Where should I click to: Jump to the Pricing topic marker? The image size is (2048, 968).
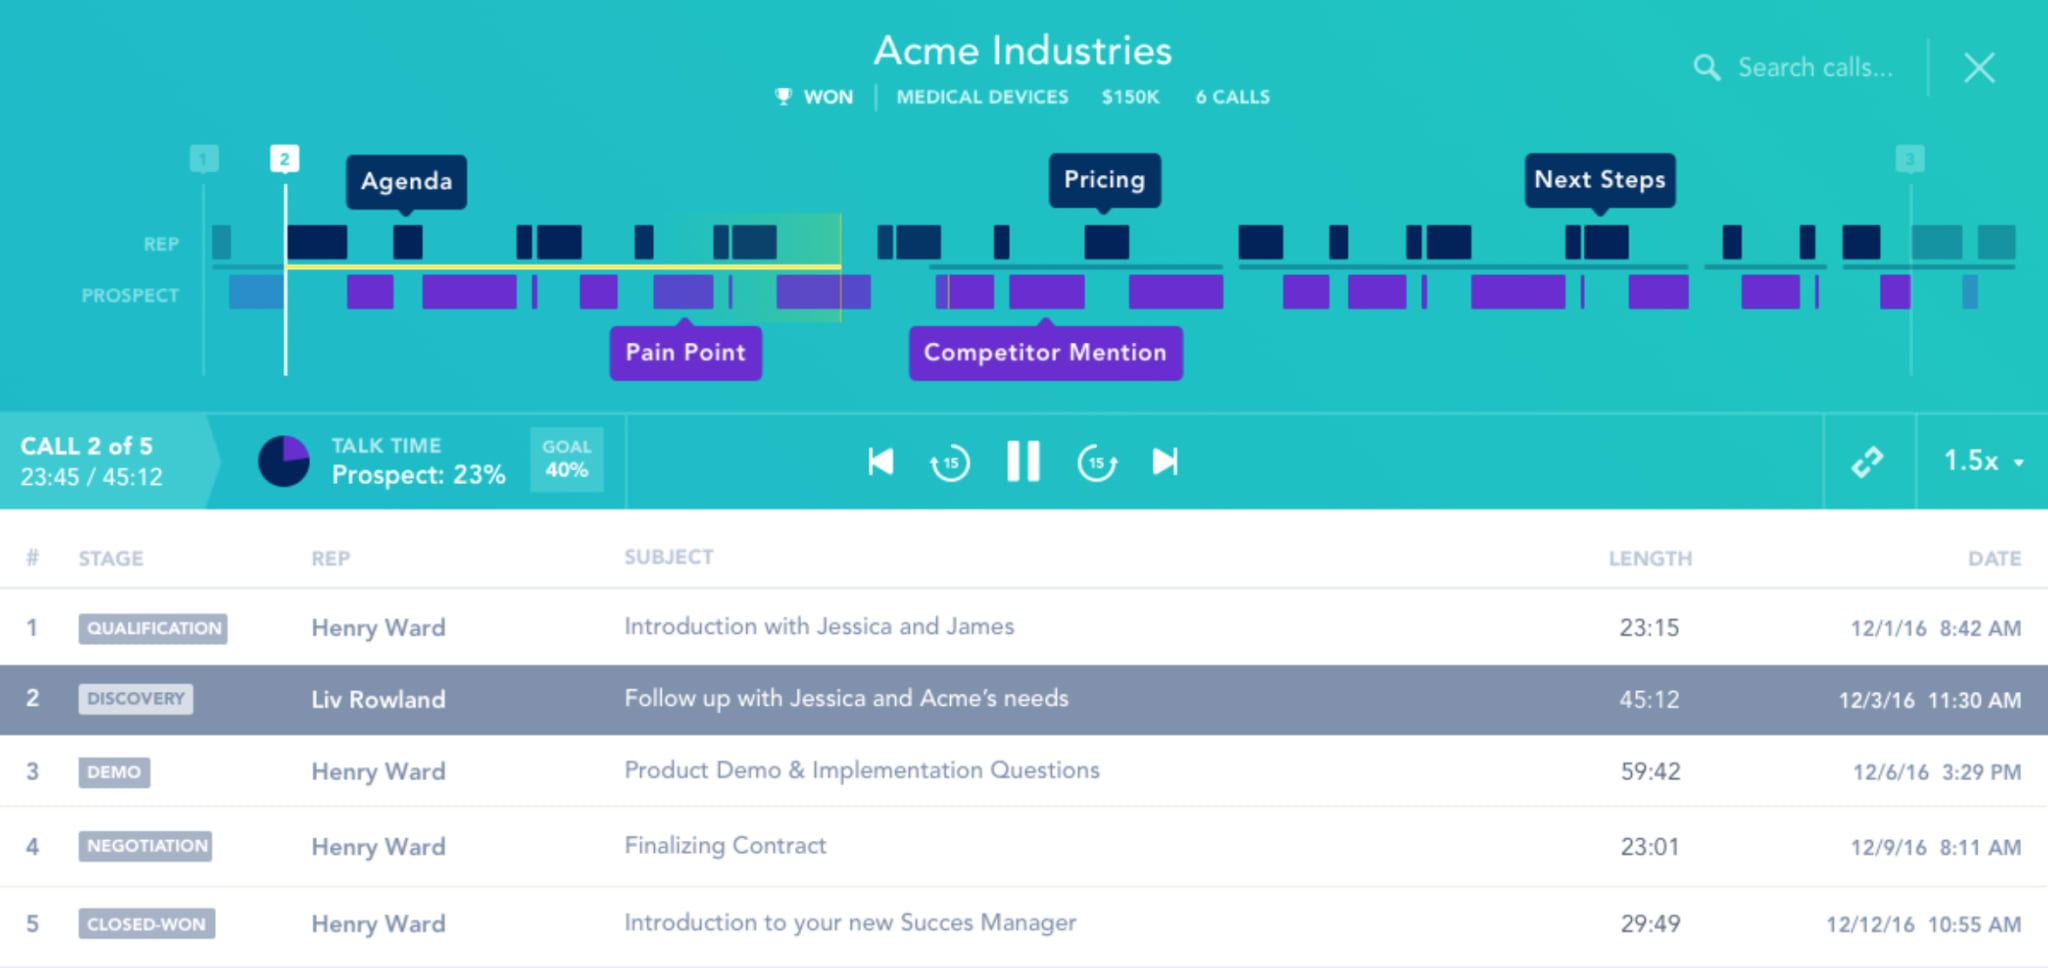1104,180
